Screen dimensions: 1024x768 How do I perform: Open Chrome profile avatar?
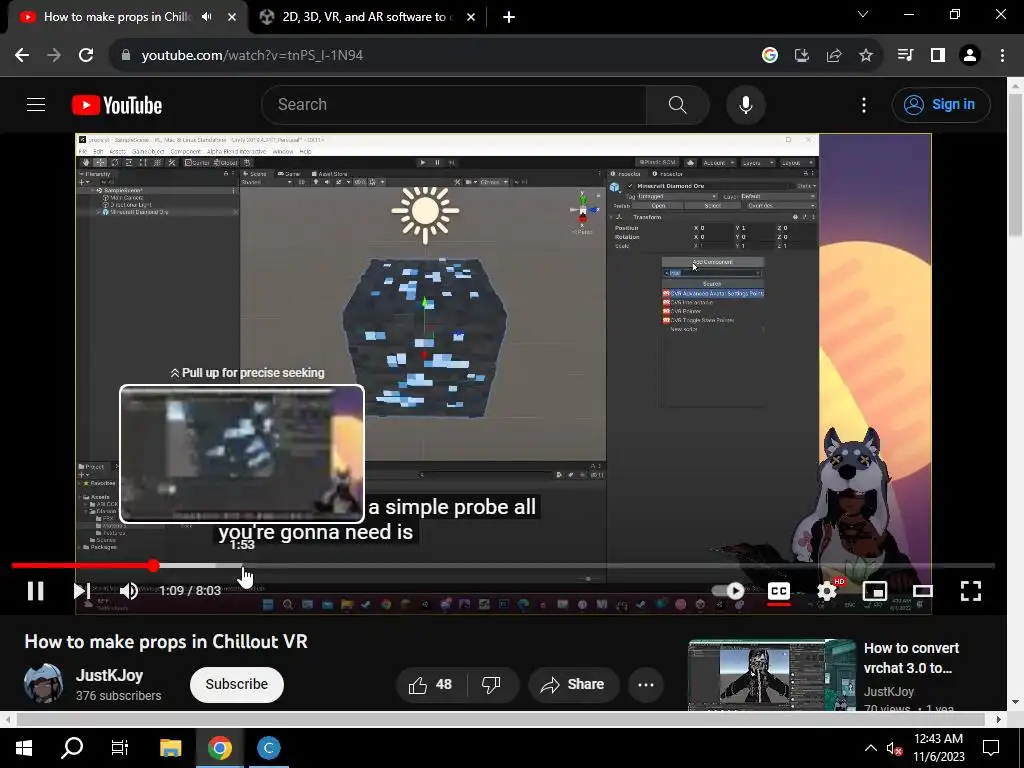pos(969,55)
